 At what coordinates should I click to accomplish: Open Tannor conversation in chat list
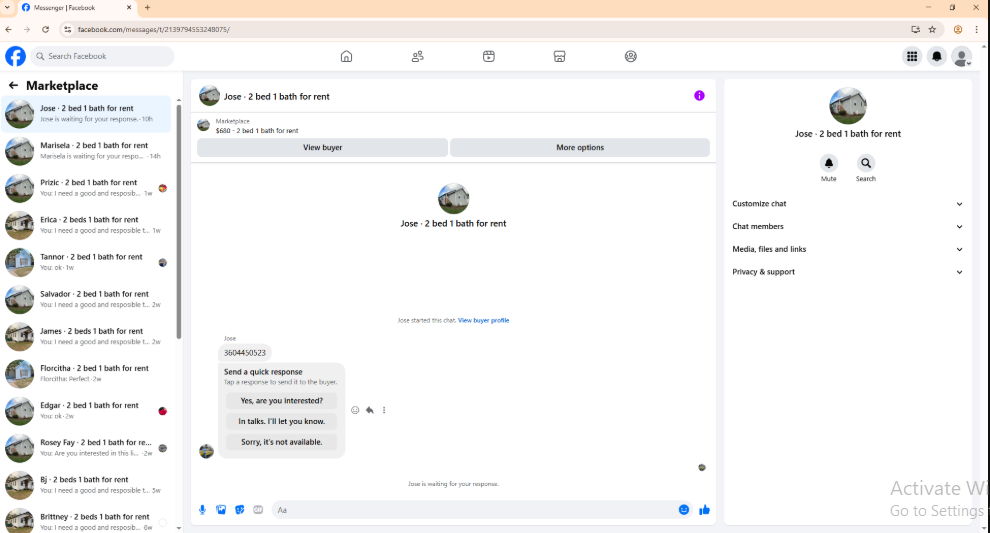(x=86, y=263)
